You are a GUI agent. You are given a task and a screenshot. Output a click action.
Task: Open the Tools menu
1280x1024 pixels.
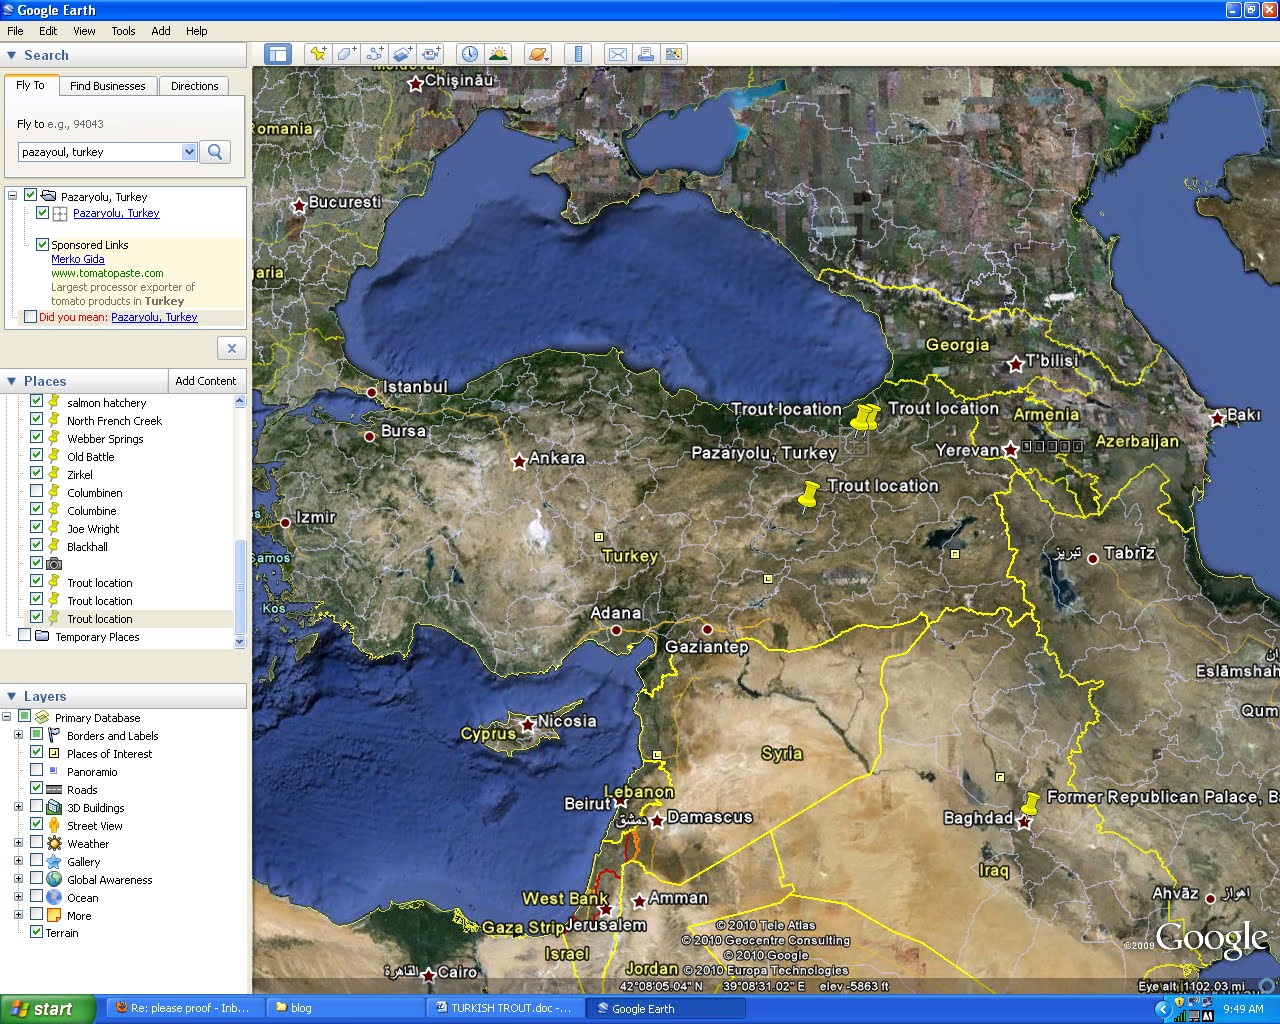point(123,31)
